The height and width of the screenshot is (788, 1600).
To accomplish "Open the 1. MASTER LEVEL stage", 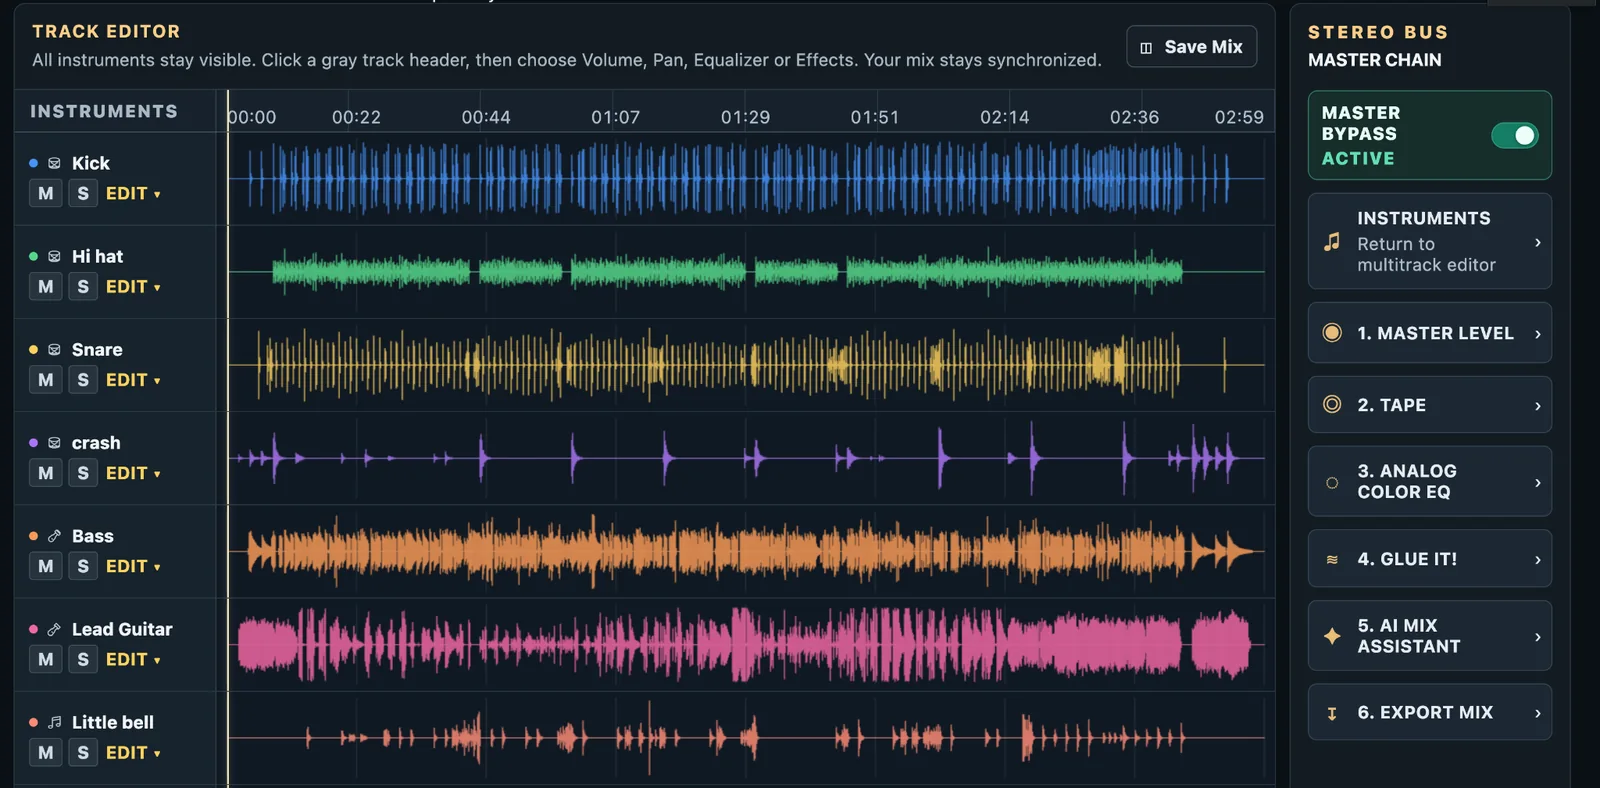I will (1430, 333).
